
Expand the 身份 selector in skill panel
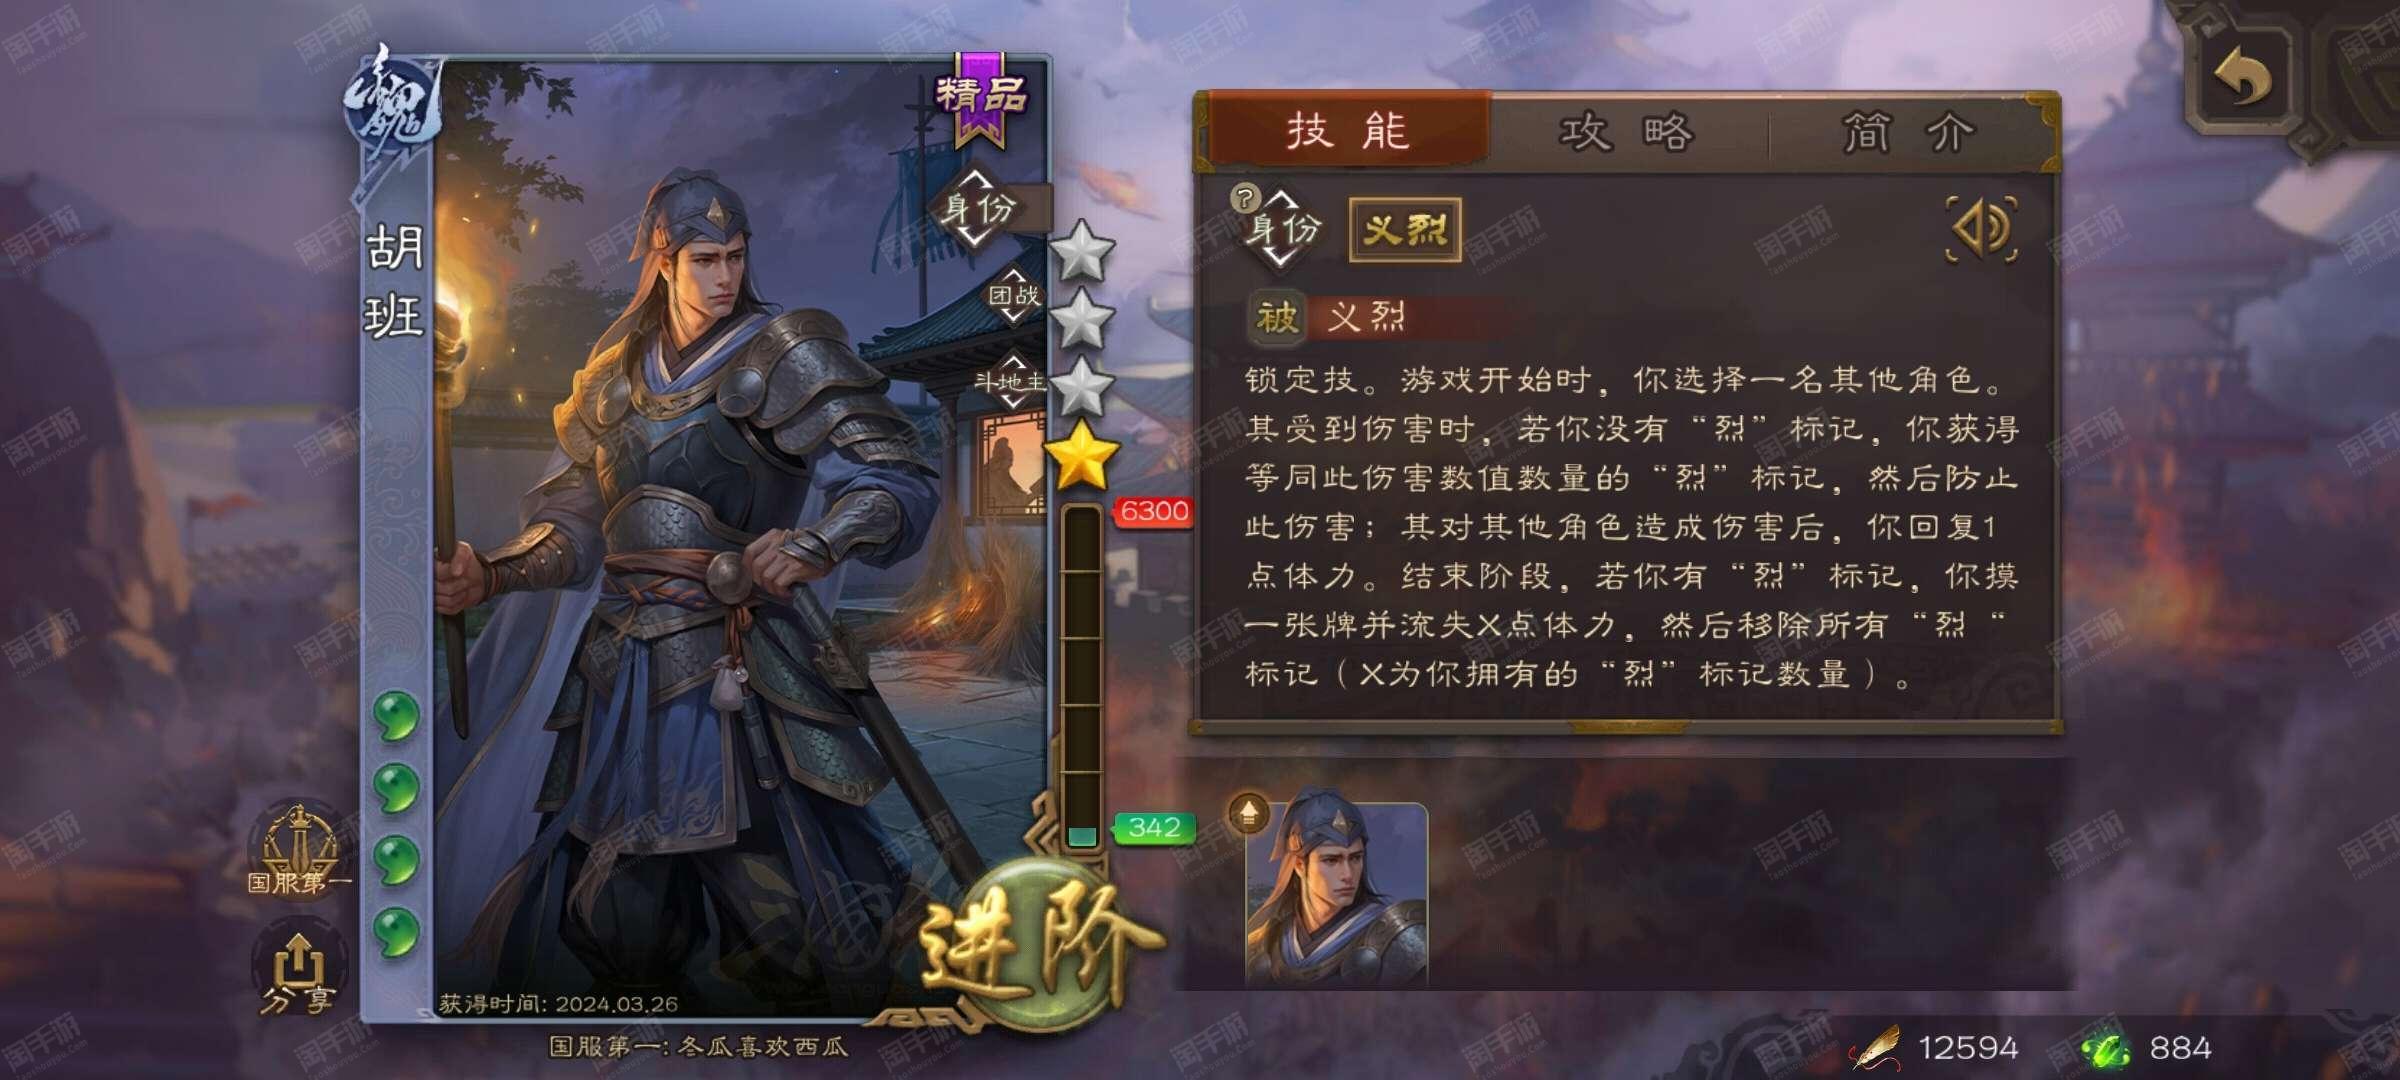[x=1282, y=229]
